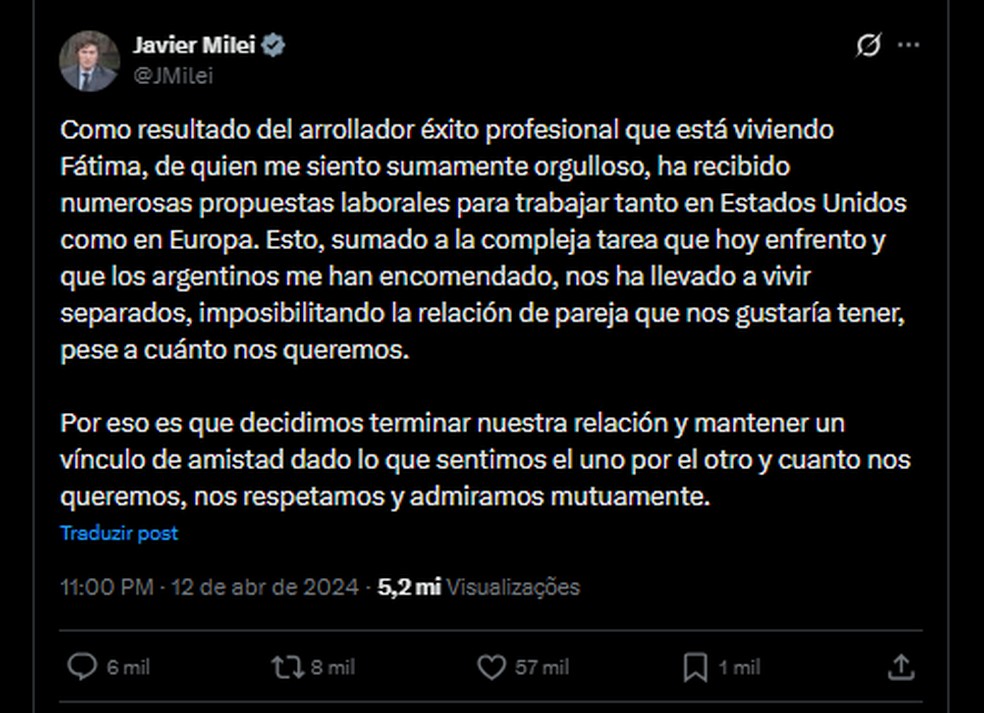Open repost options from the retweet icon
The height and width of the screenshot is (713, 984).
click(287, 666)
